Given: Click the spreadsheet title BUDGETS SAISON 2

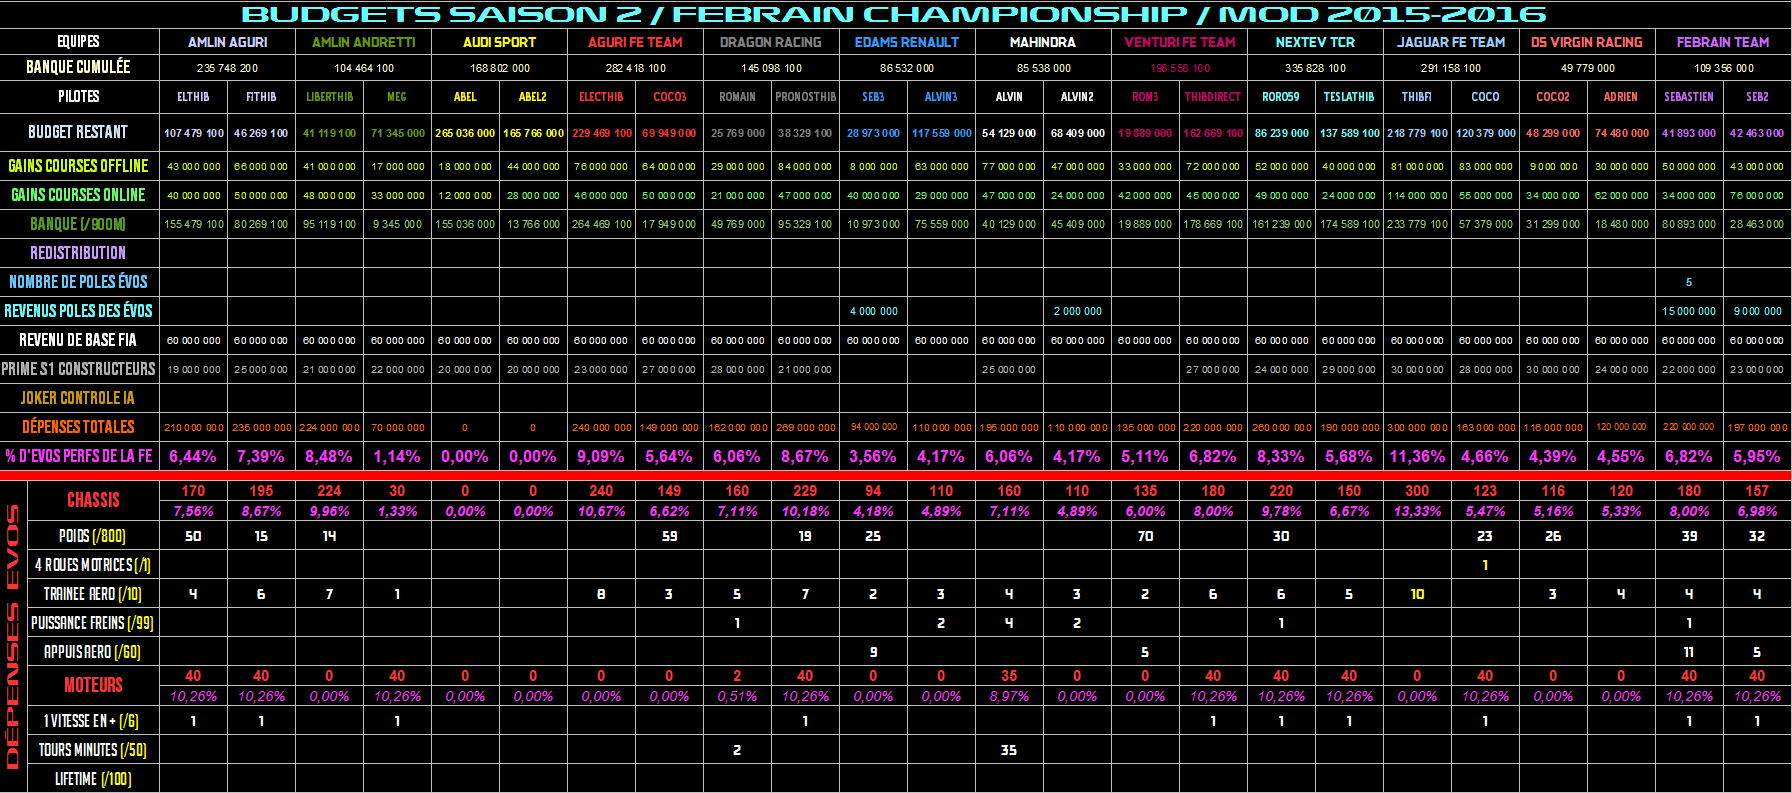Looking at the screenshot, I should coord(894,14).
